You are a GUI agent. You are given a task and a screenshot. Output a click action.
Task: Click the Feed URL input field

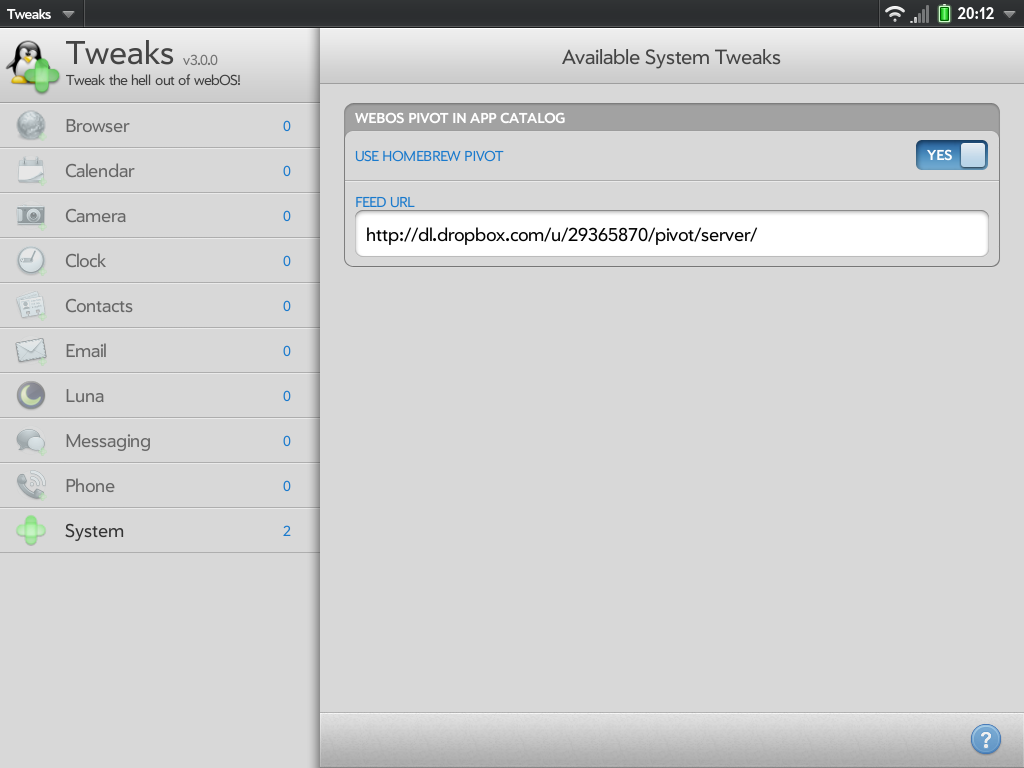click(x=671, y=234)
